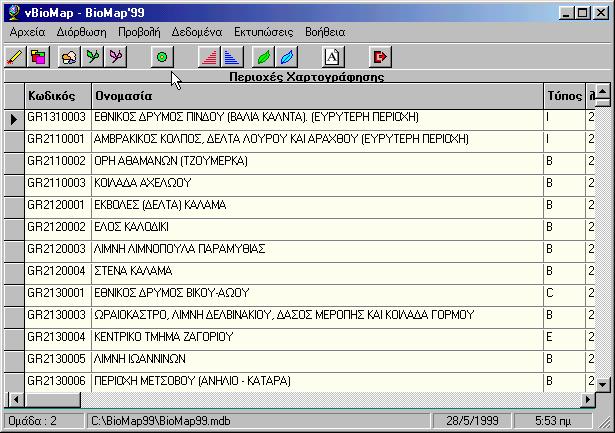
Task: Click the blue leaf toolbar icon
Action: coord(287,57)
